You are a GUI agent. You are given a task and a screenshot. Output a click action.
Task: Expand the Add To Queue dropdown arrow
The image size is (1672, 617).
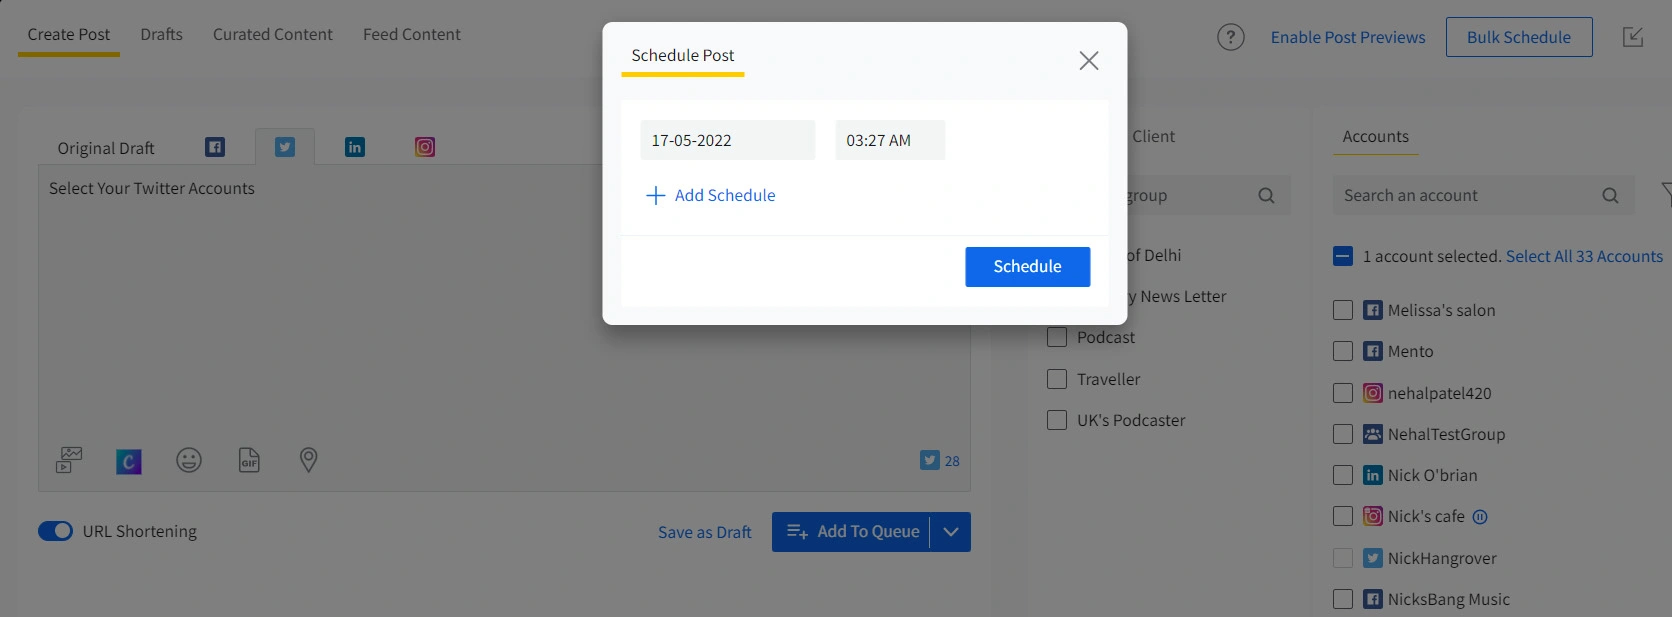(951, 532)
